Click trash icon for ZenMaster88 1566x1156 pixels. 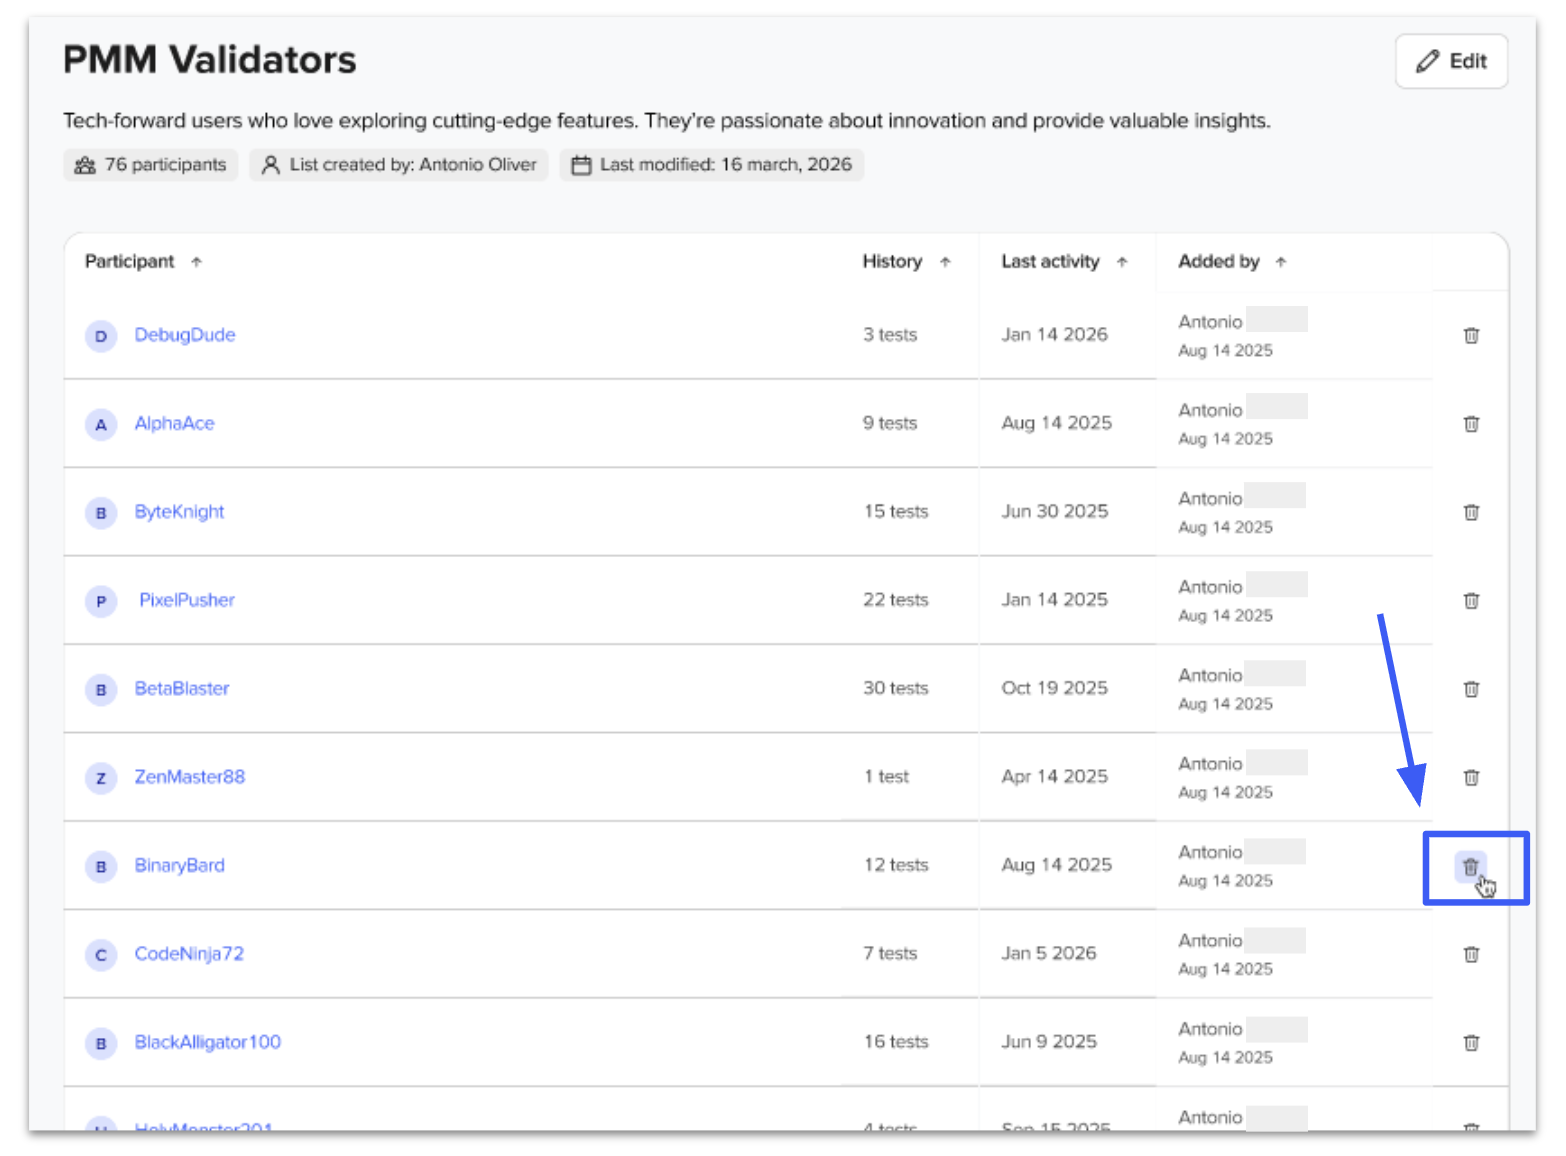tap(1471, 777)
